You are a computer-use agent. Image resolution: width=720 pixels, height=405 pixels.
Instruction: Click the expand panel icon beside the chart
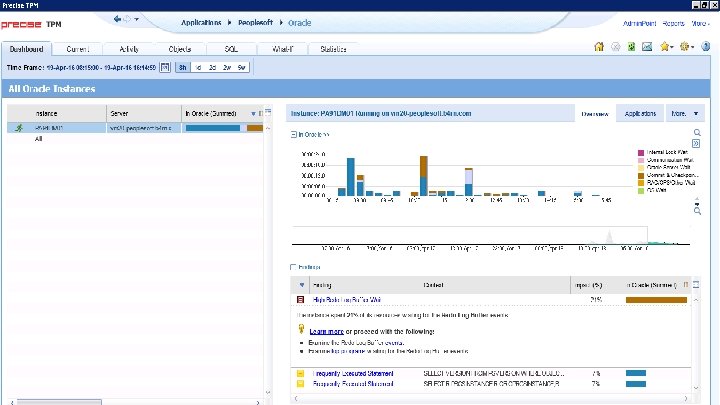pos(696,144)
